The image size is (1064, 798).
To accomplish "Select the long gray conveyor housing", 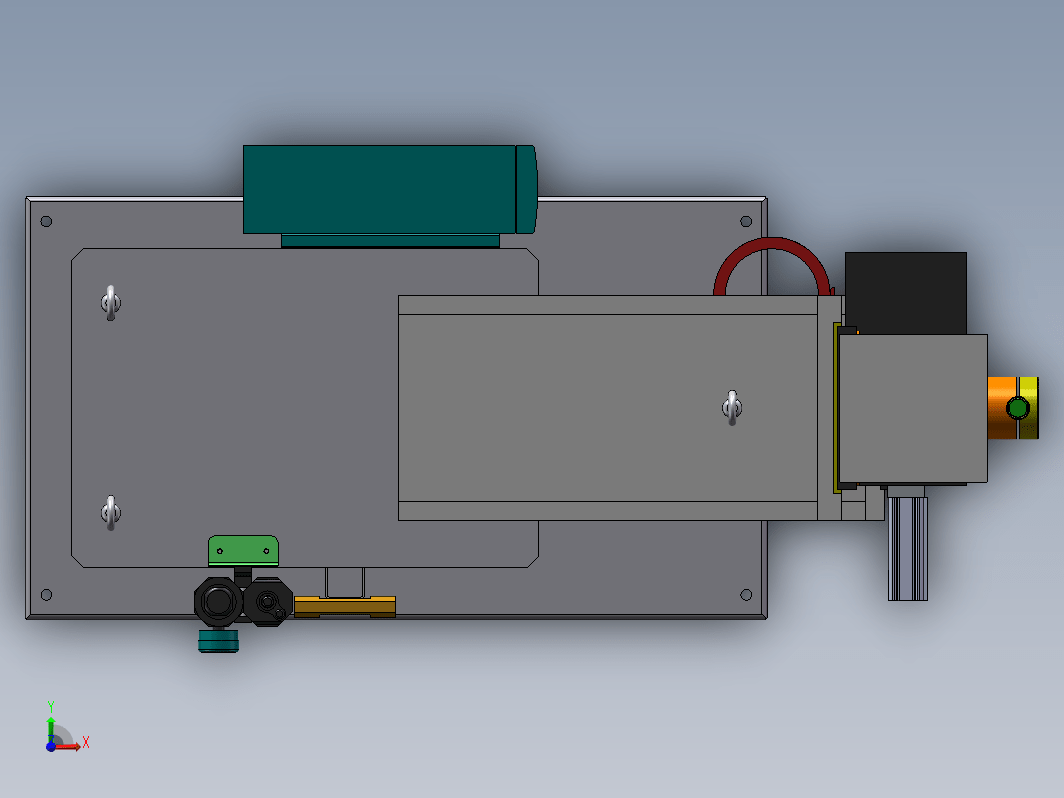I will tap(608, 408).
